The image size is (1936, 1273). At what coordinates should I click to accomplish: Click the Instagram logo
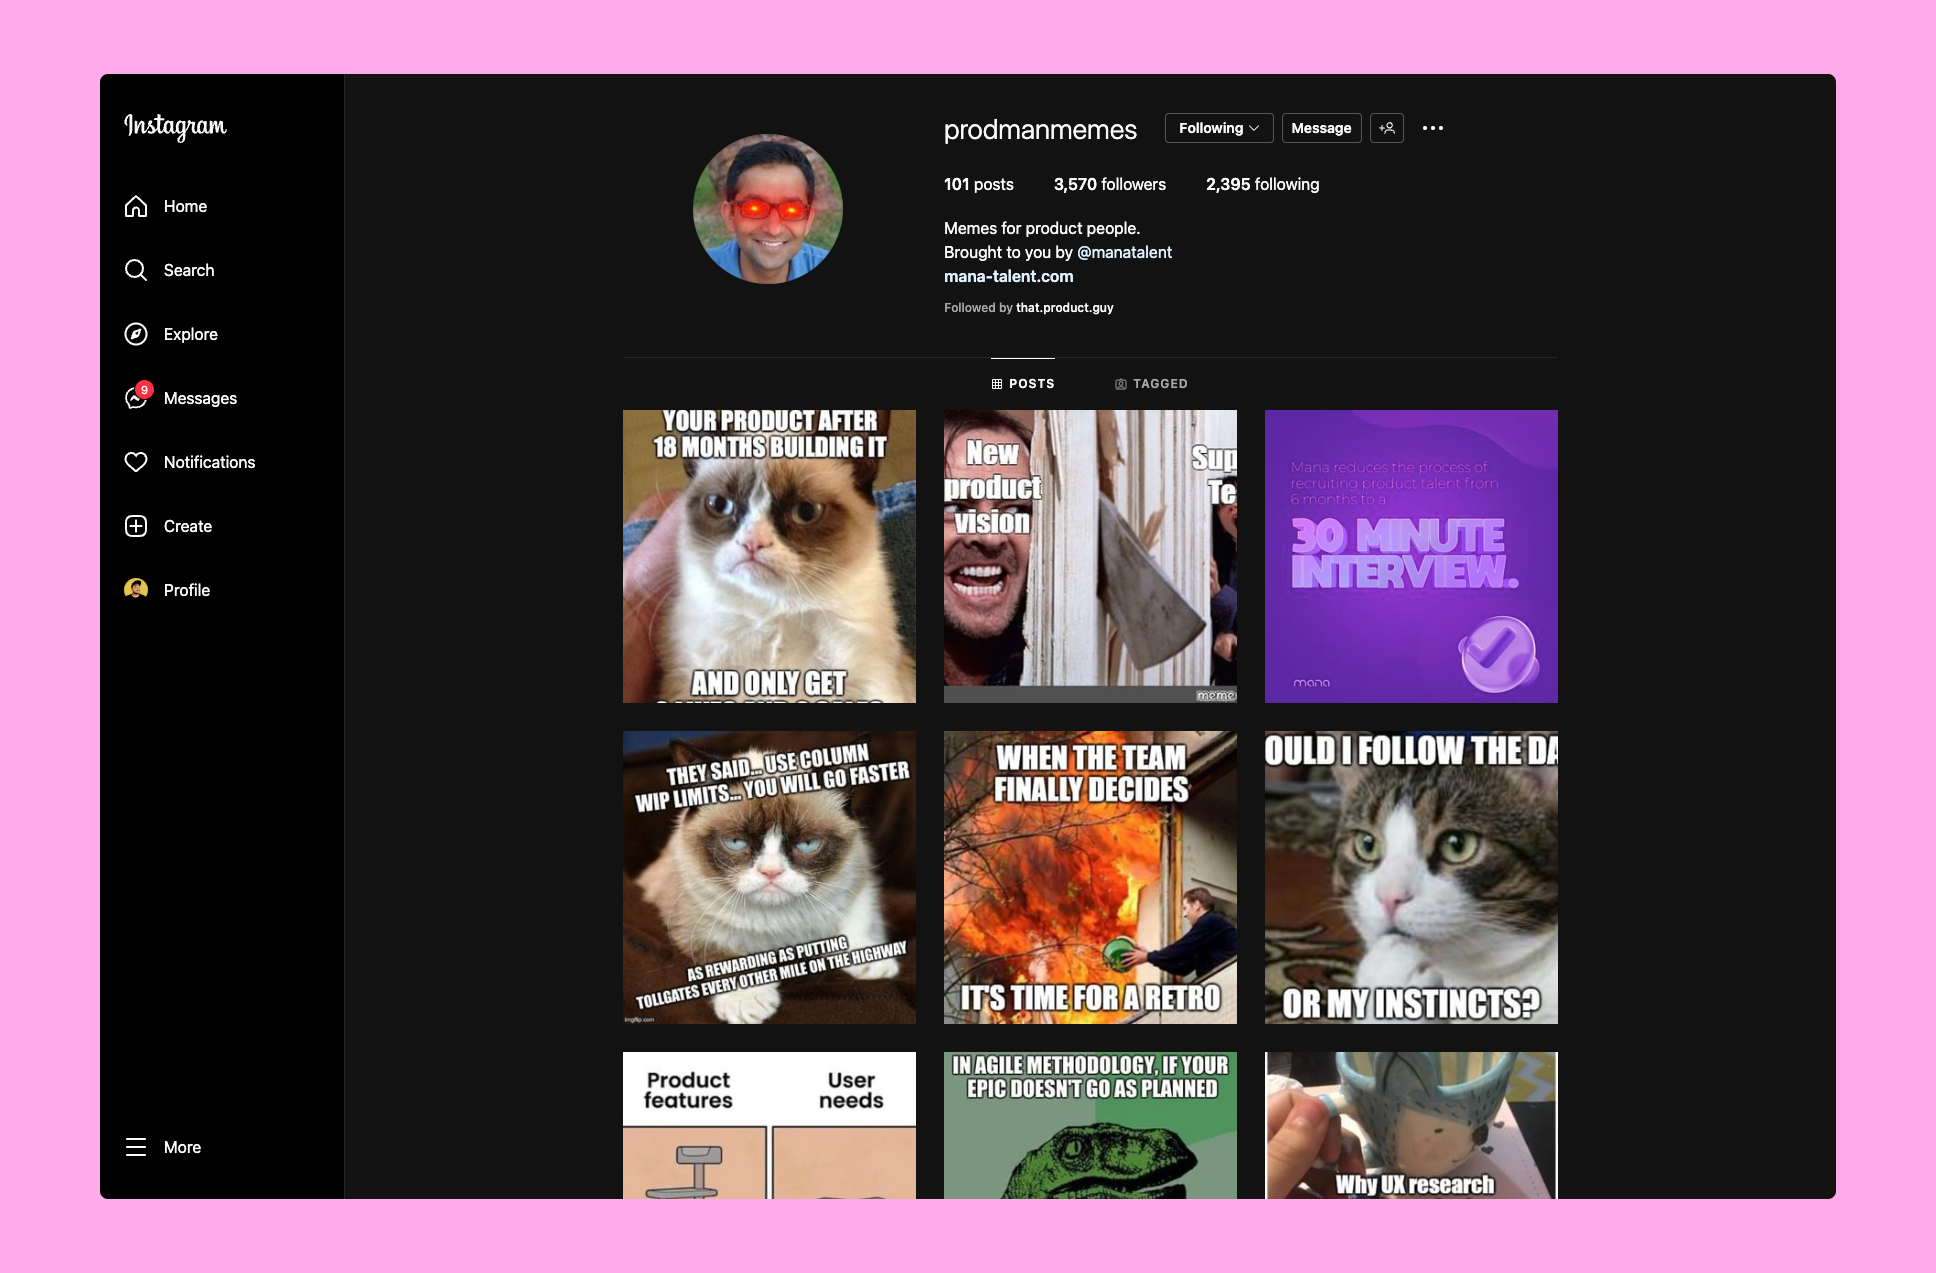point(175,126)
